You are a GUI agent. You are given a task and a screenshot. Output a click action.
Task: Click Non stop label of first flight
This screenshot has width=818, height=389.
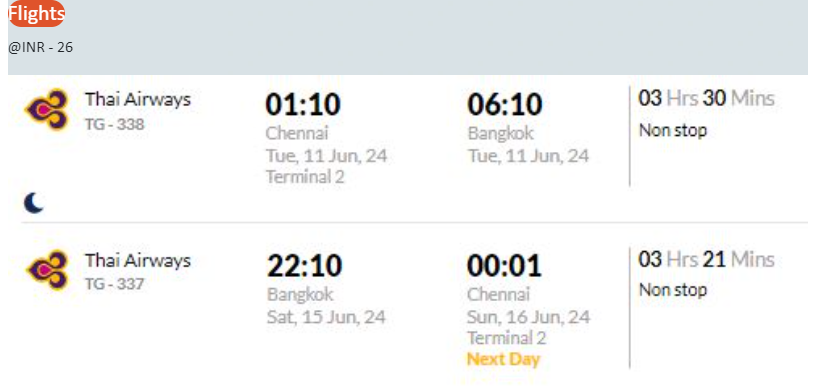point(673,130)
